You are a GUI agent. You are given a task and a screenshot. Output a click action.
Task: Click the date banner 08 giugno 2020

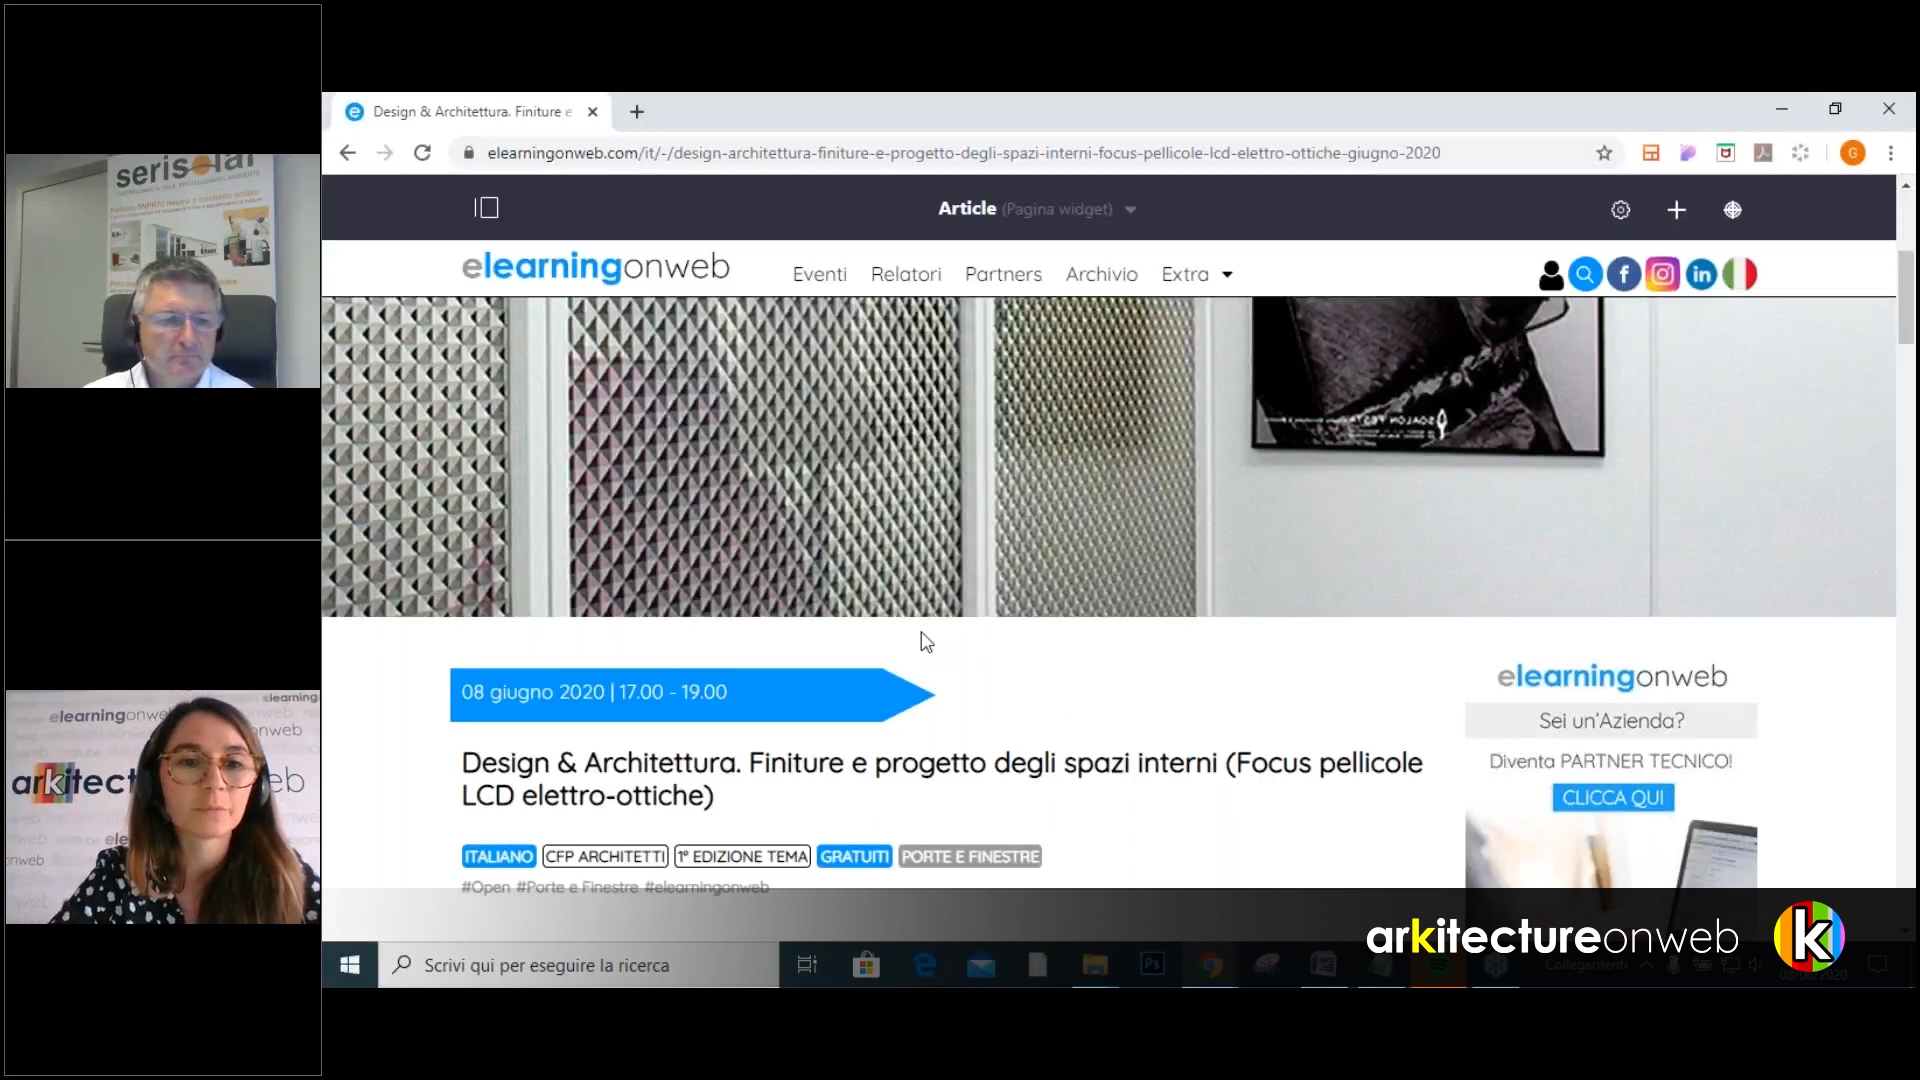[692, 694]
